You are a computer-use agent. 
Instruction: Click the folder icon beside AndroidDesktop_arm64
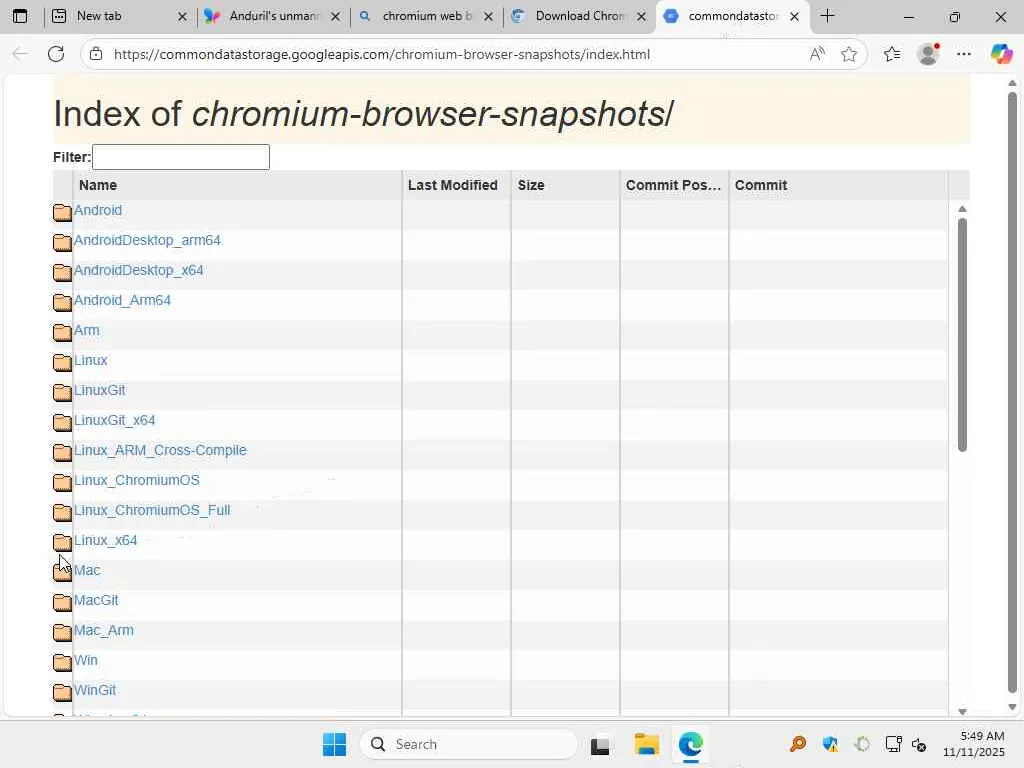pyautogui.click(x=62, y=242)
